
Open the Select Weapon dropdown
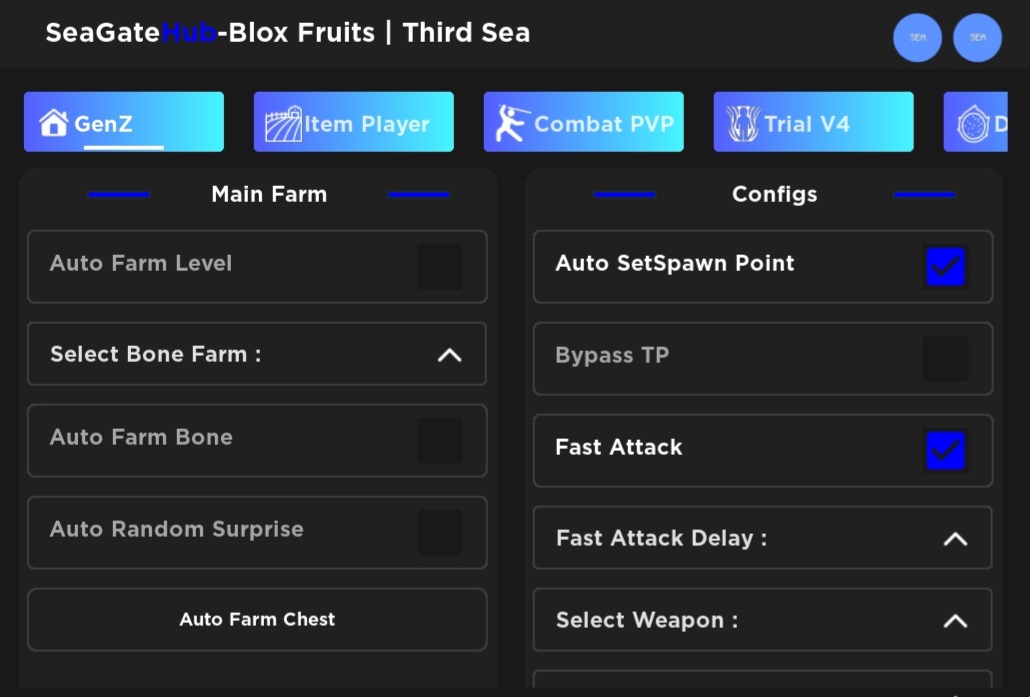763,620
